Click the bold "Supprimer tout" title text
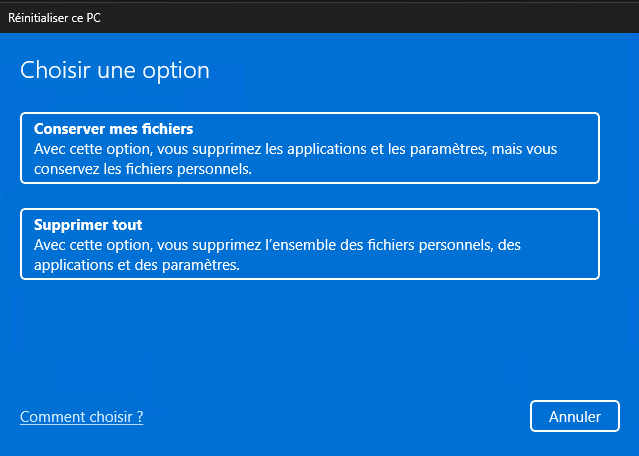The width and height of the screenshot is (639, 456). 88,225
